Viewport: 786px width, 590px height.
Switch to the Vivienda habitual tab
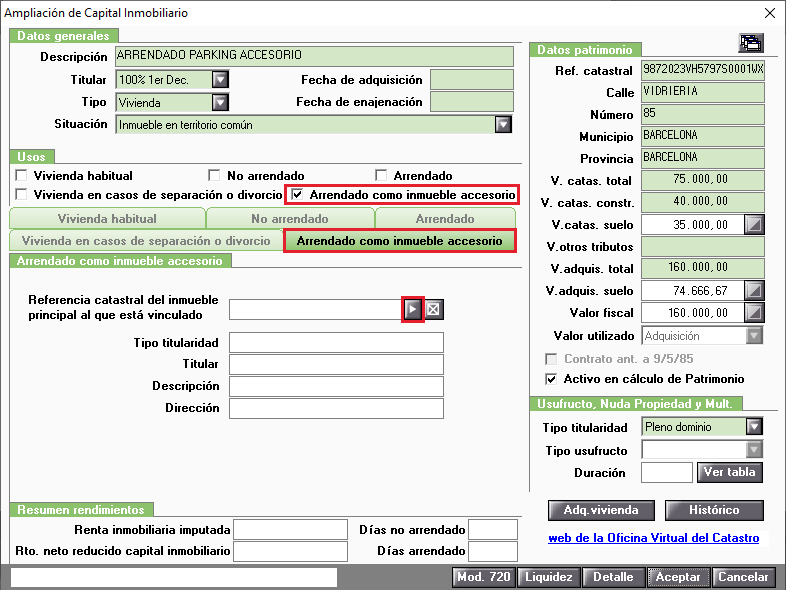coord(107,219)
